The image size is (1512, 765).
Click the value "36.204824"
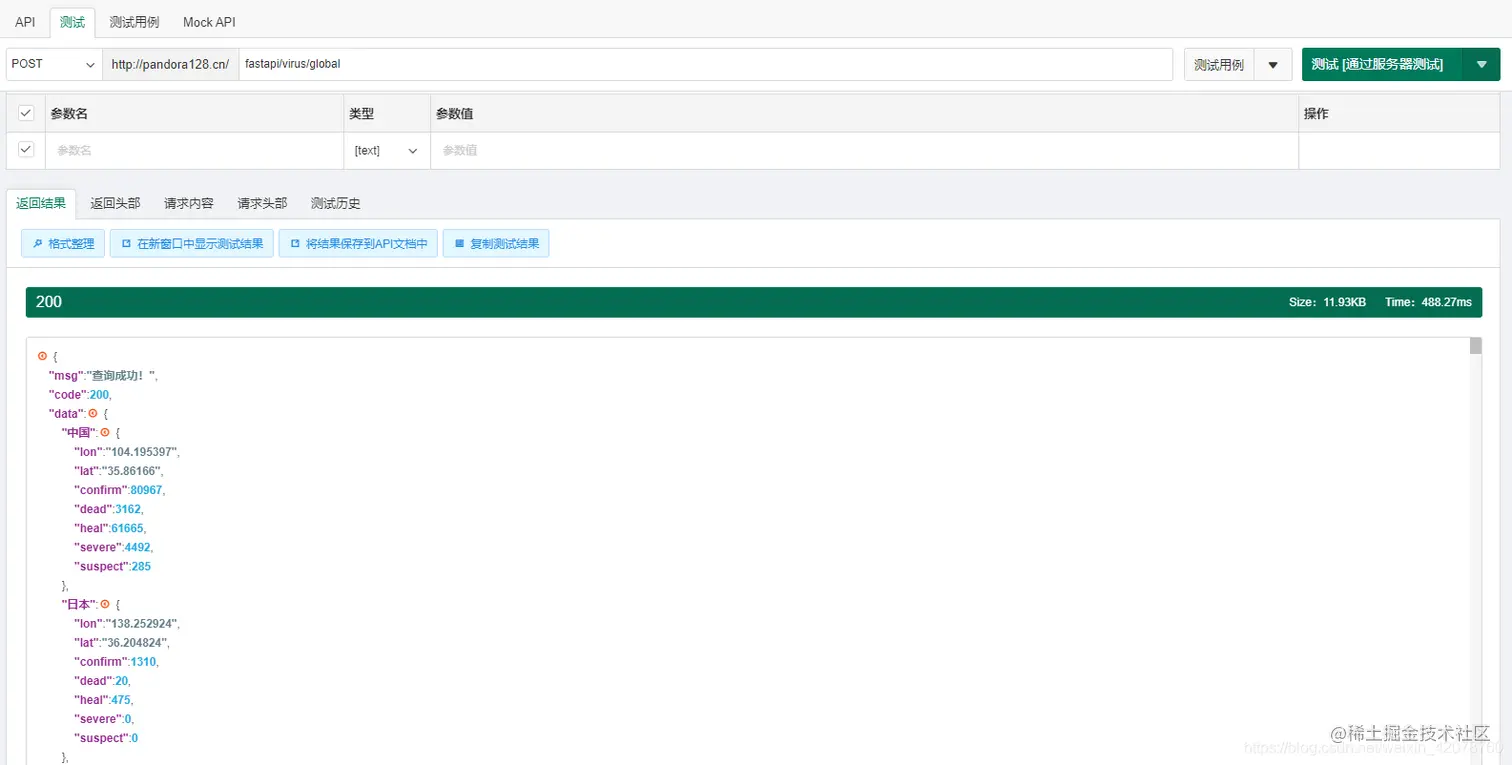pos(136,642)
